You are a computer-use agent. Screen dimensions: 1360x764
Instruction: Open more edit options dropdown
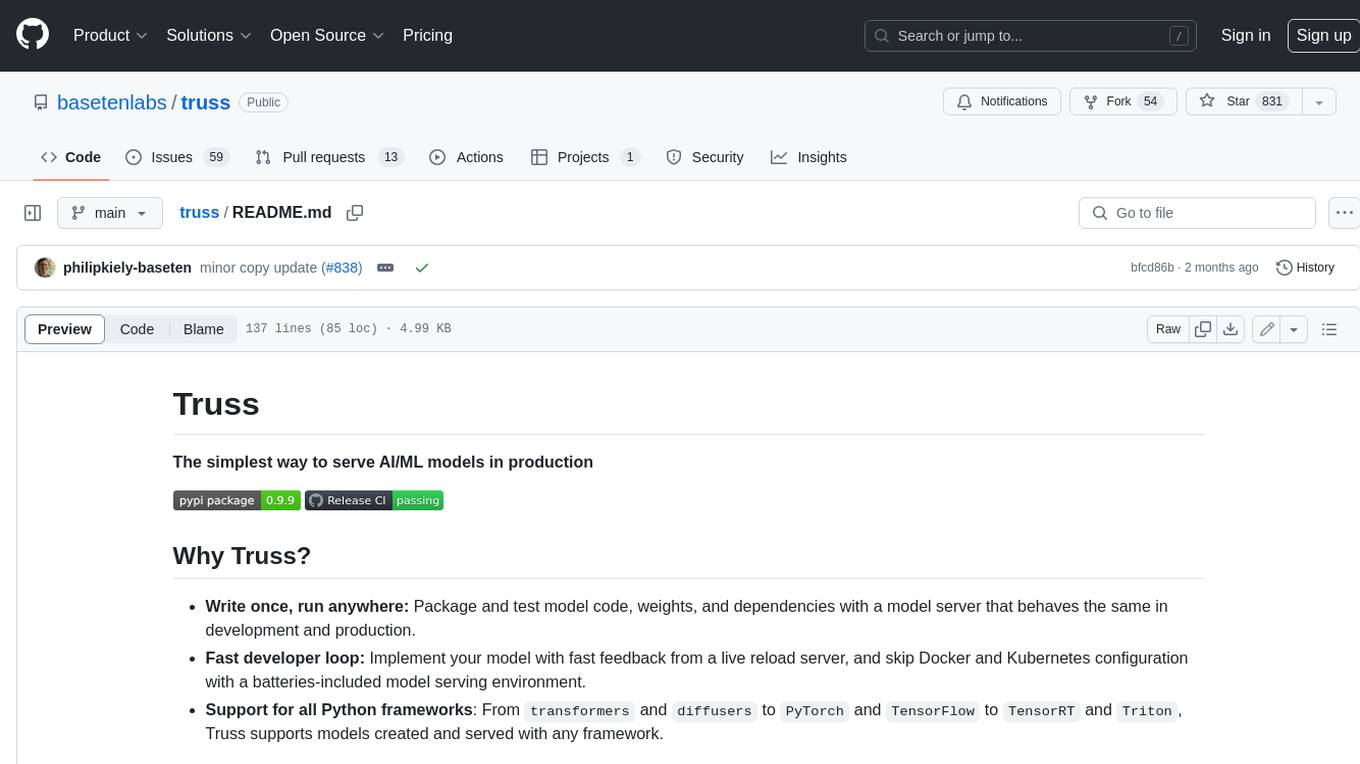tap(1294, 329)
